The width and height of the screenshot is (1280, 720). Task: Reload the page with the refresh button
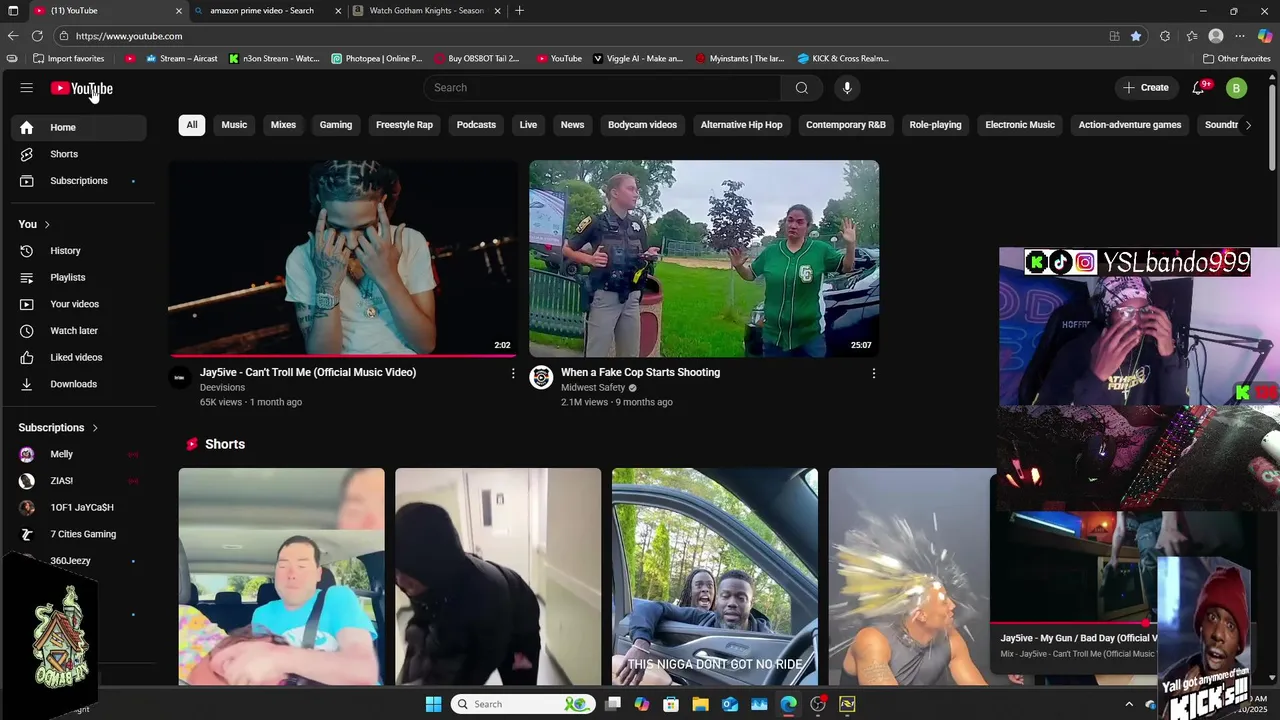[38, 36]
